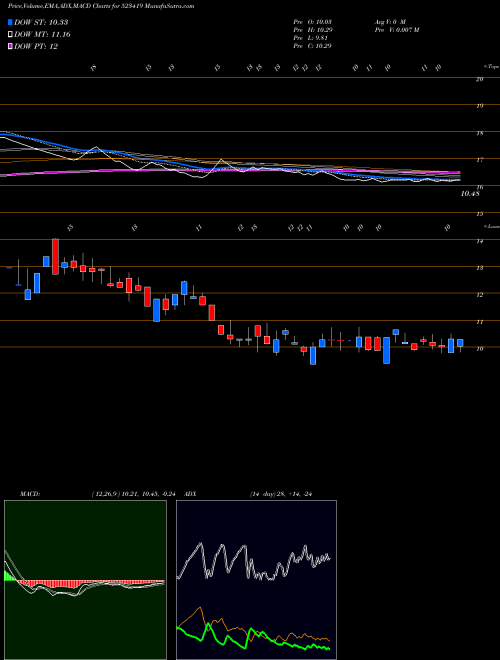
Task: Click the 'Avg V: 0 M' value
Action: pyautogui.click(x=389, y=21)
